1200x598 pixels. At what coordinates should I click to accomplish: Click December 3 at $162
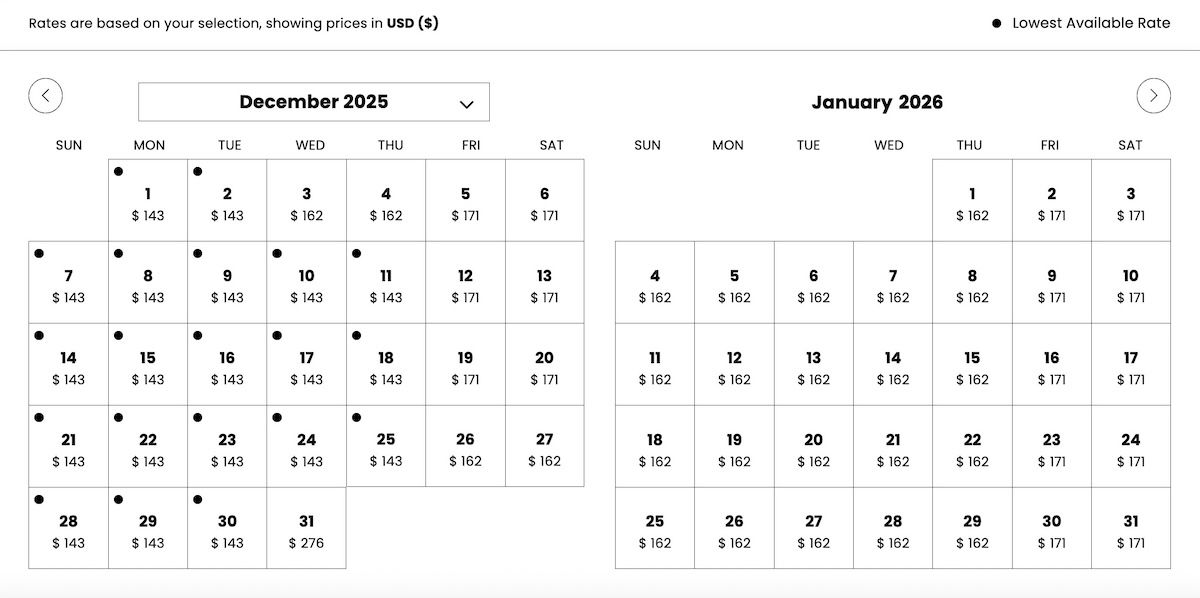[x=306, y=201]
